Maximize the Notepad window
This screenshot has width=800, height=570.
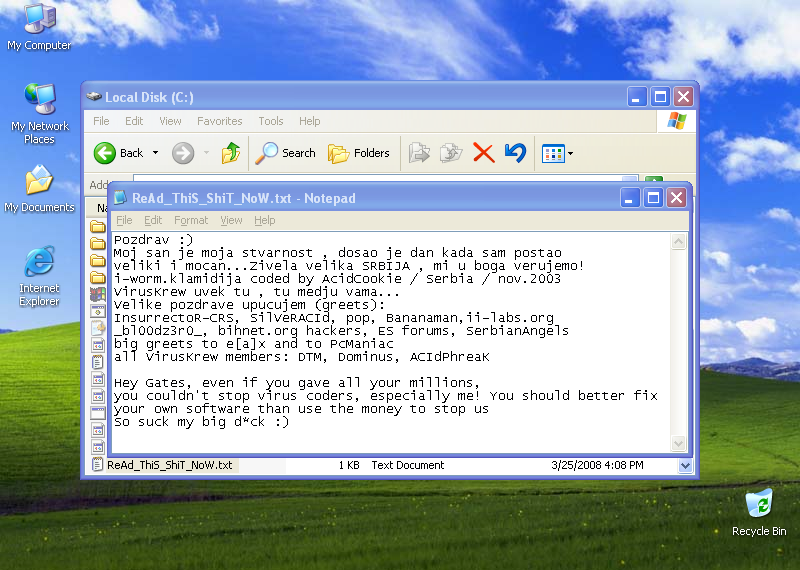[653, 198]
